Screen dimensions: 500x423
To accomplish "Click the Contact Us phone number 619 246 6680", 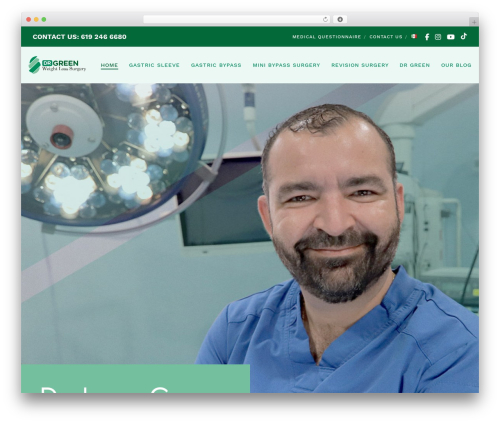I will [x=103, y=37].
